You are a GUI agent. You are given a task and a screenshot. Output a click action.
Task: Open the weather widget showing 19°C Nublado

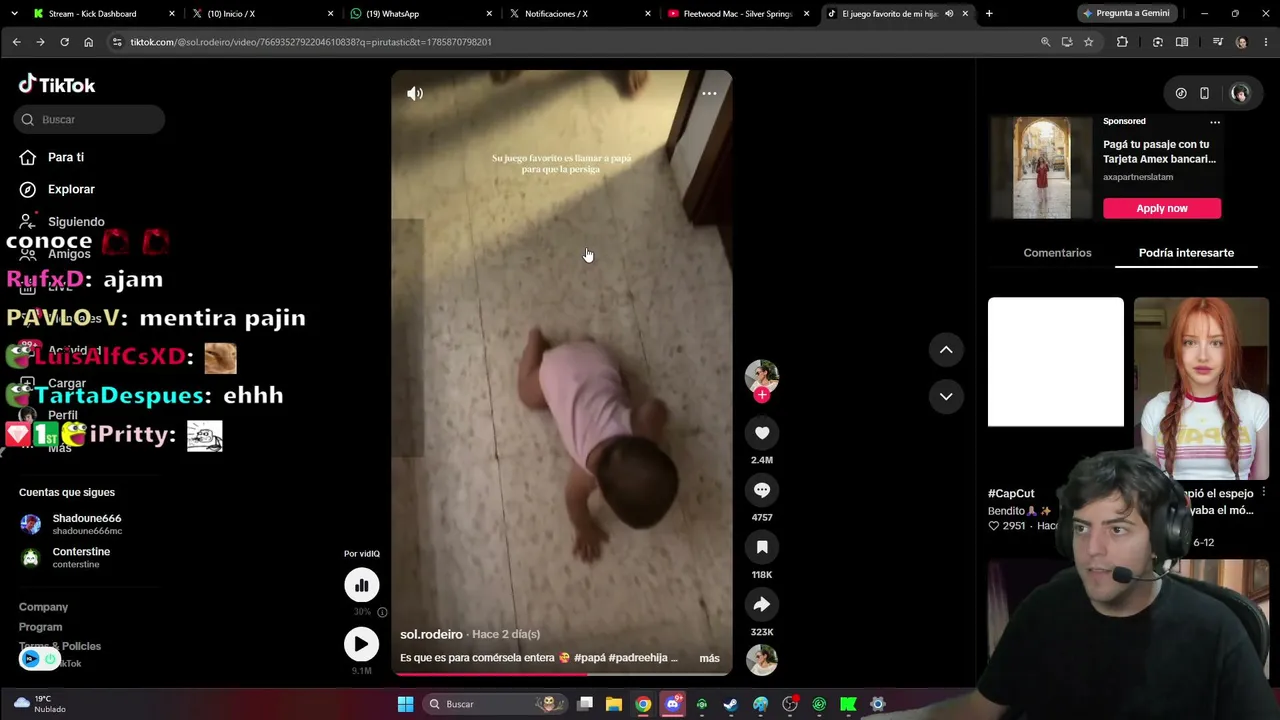[40, 704]
